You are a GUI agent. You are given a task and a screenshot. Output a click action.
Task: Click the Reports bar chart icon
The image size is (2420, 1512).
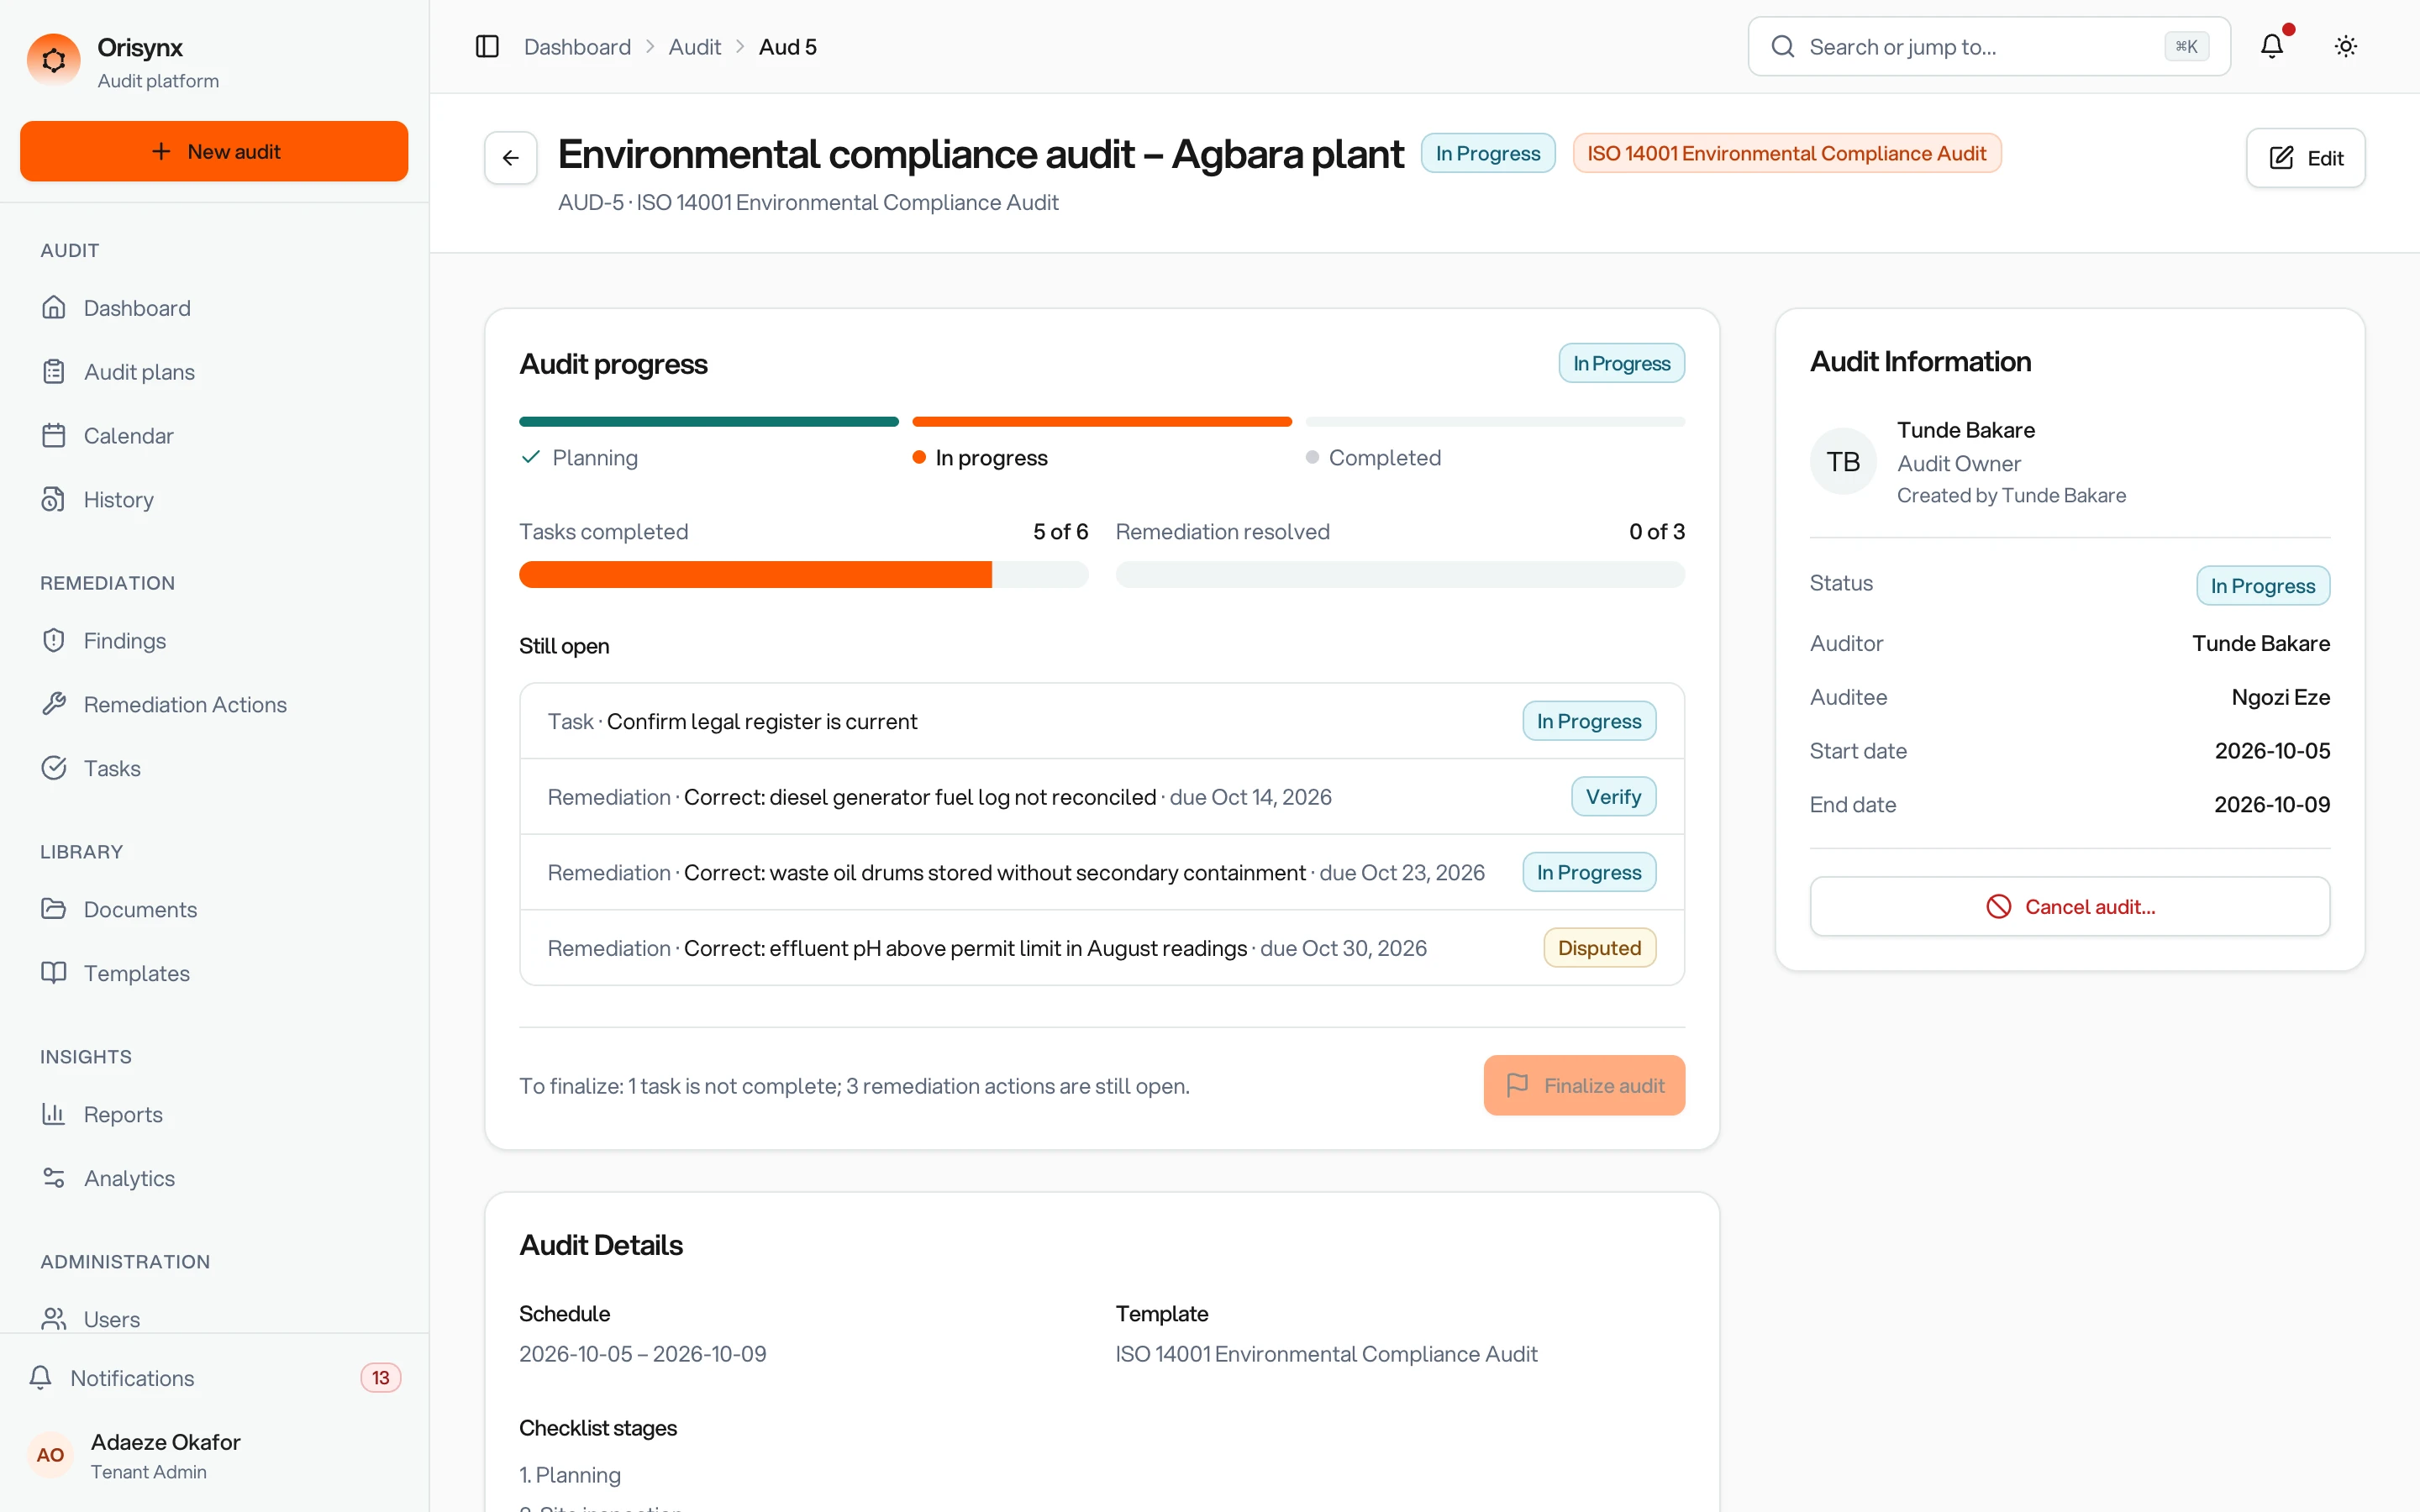[x=54, y=1115]
